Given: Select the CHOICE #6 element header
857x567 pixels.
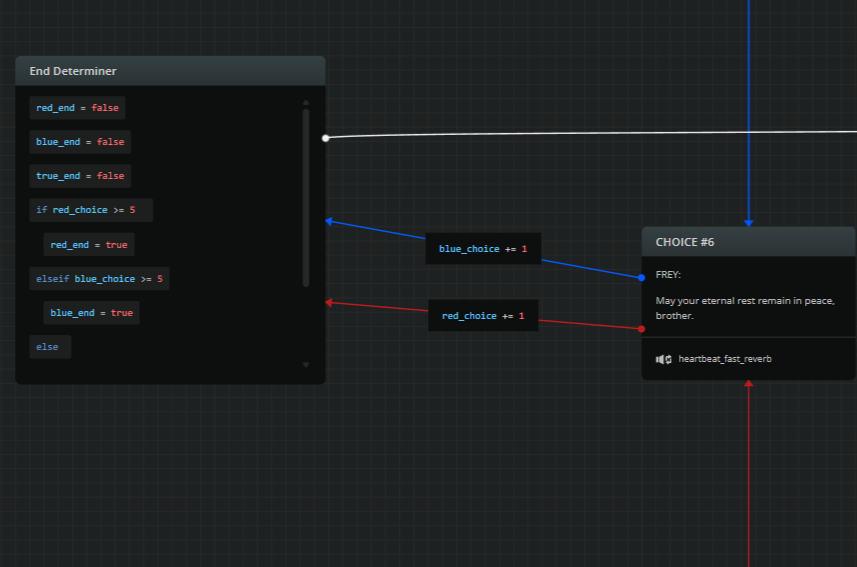Looking at the screenshot, I should (748, 242).
